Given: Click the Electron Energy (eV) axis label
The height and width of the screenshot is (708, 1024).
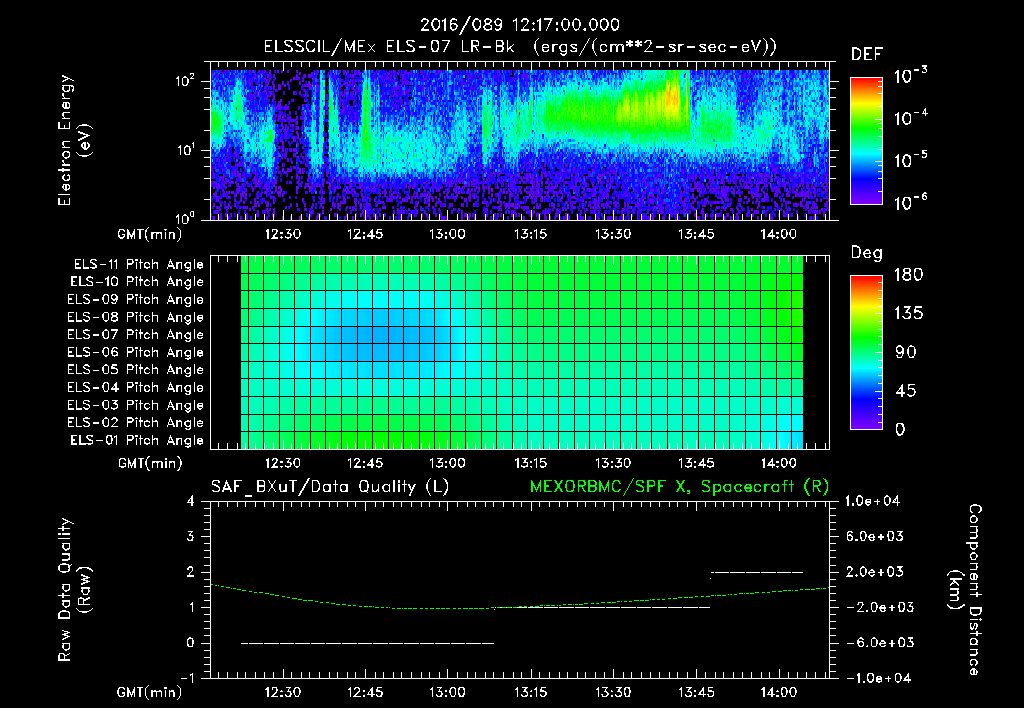Looking at the screenshot, I should tap(74, 140).
